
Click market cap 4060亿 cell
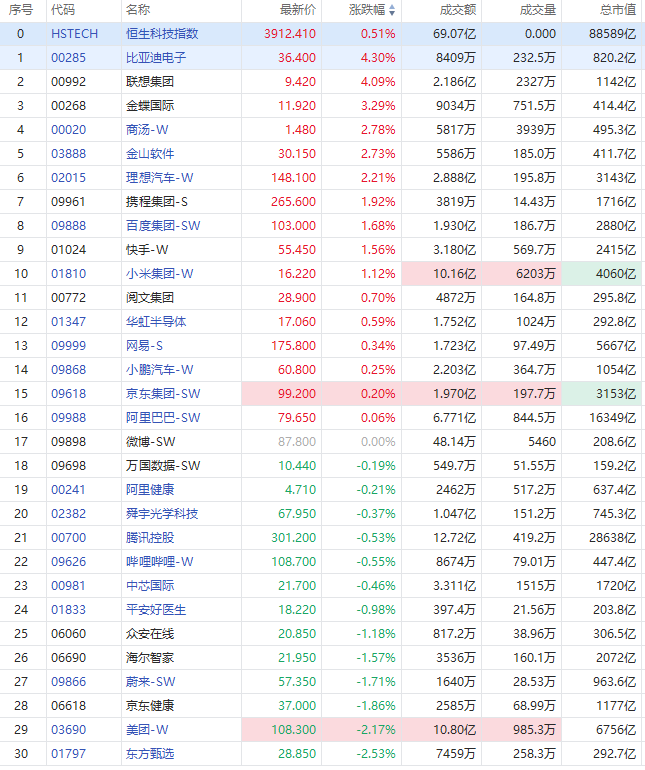[603, 274]
